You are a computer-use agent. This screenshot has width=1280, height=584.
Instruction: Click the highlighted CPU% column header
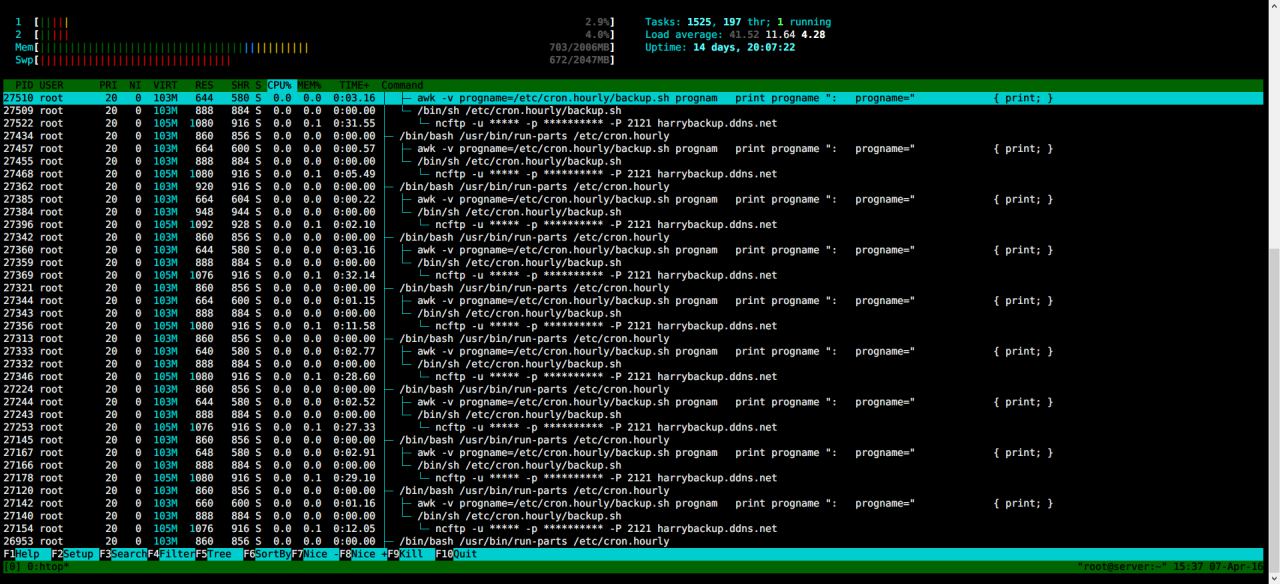coord(279,85)
